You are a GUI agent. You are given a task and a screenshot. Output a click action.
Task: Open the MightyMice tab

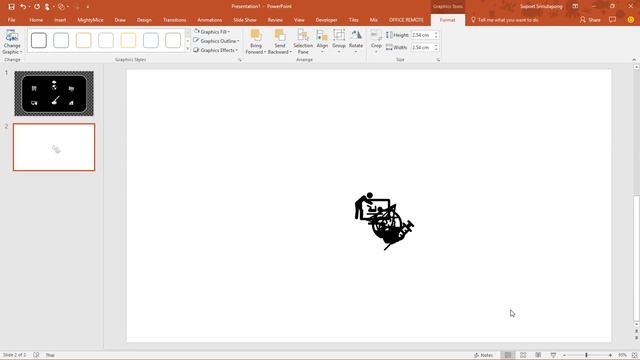90,20
